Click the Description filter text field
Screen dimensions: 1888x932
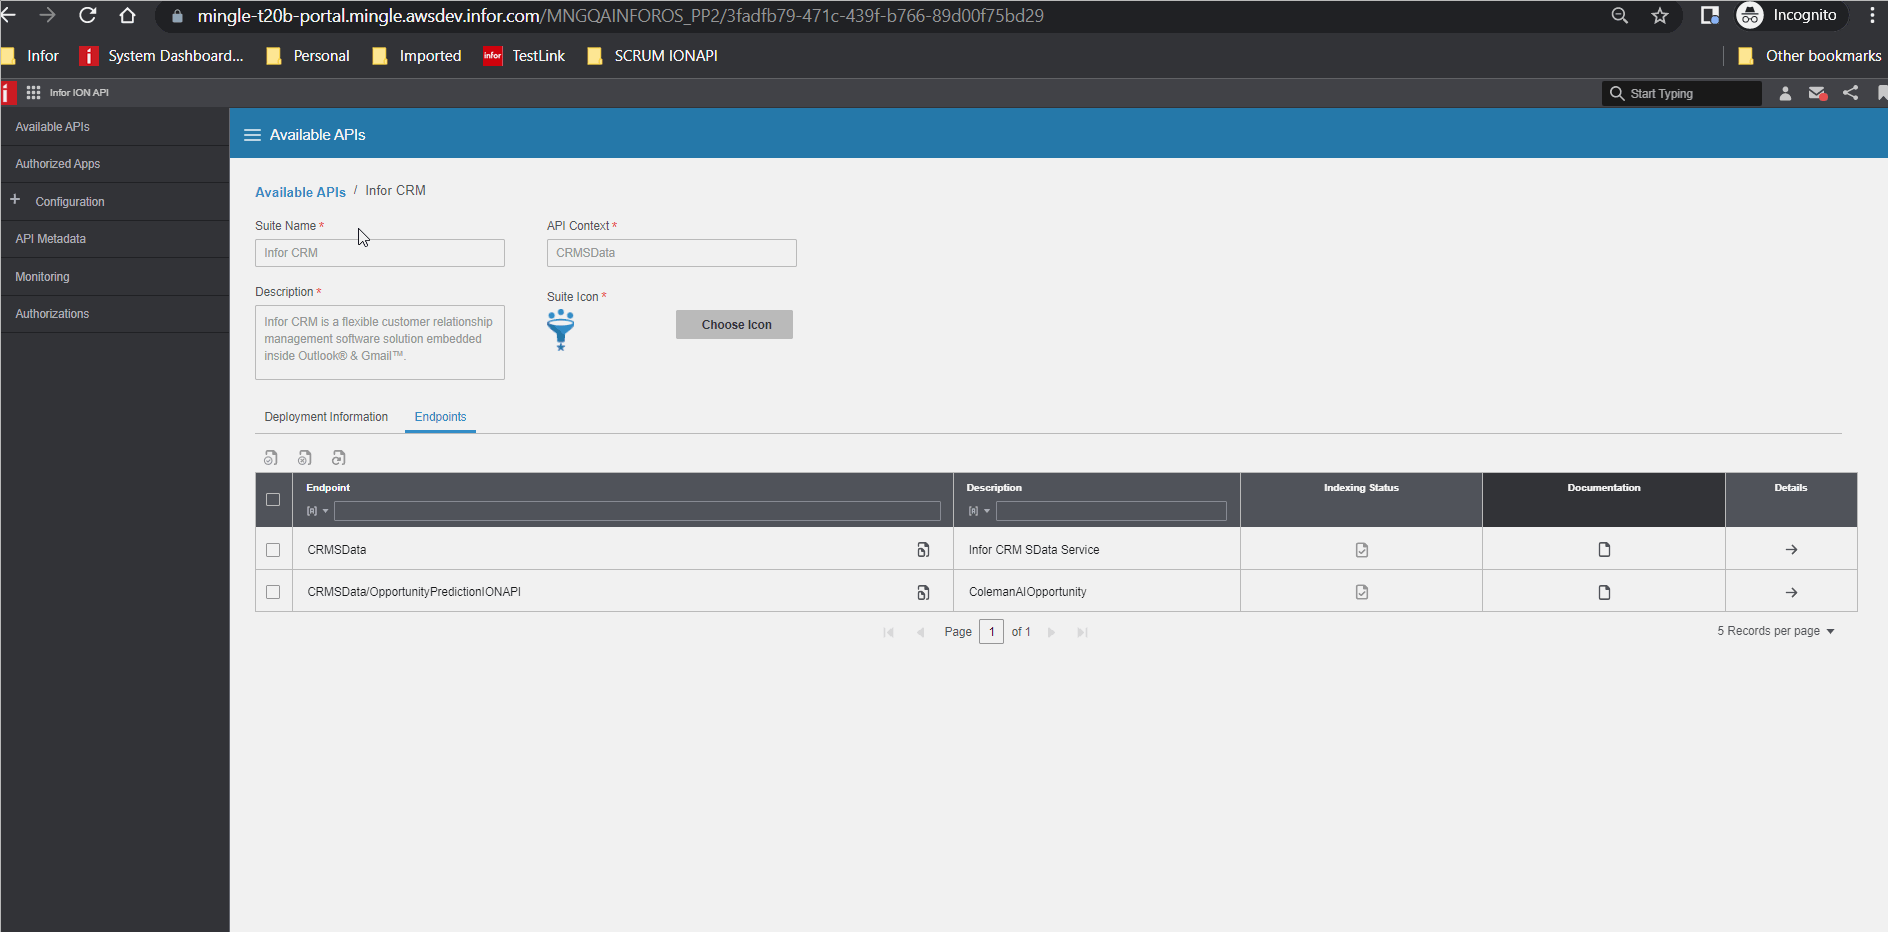pyautogui.click(x=1111, y=511)
